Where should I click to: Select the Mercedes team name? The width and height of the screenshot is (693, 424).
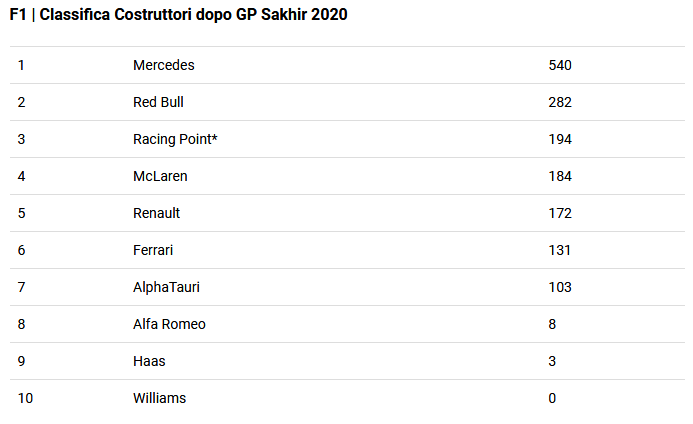coord(164,65)
